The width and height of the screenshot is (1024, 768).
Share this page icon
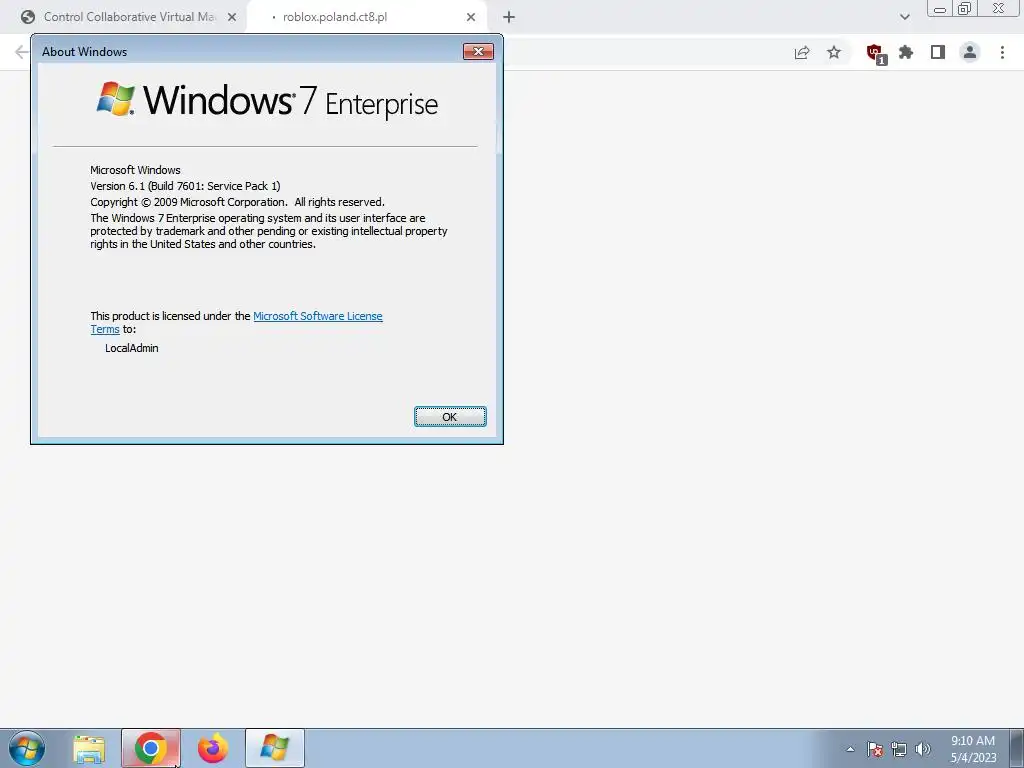(x=802, y=52)
